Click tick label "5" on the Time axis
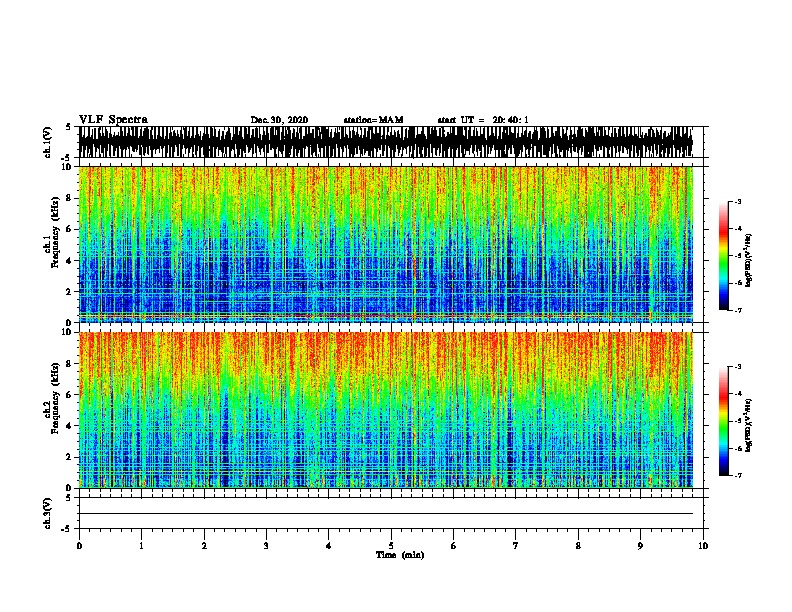 click(391, 546)
